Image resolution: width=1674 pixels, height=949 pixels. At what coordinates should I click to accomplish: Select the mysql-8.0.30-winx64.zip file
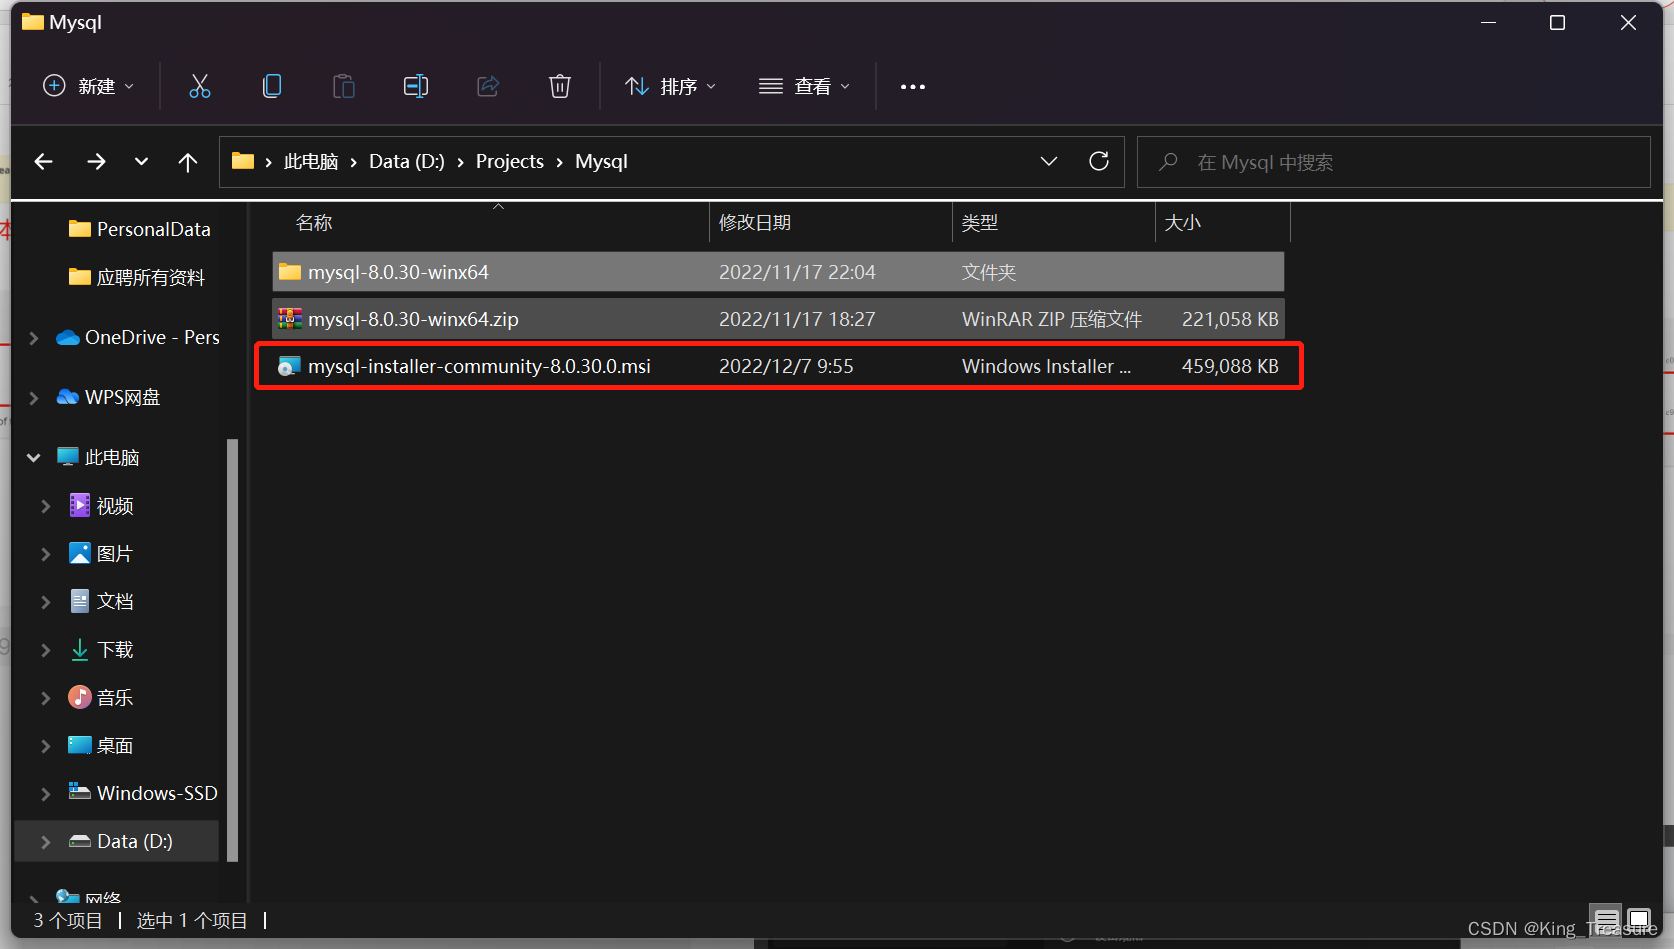(x=778, y=319)
